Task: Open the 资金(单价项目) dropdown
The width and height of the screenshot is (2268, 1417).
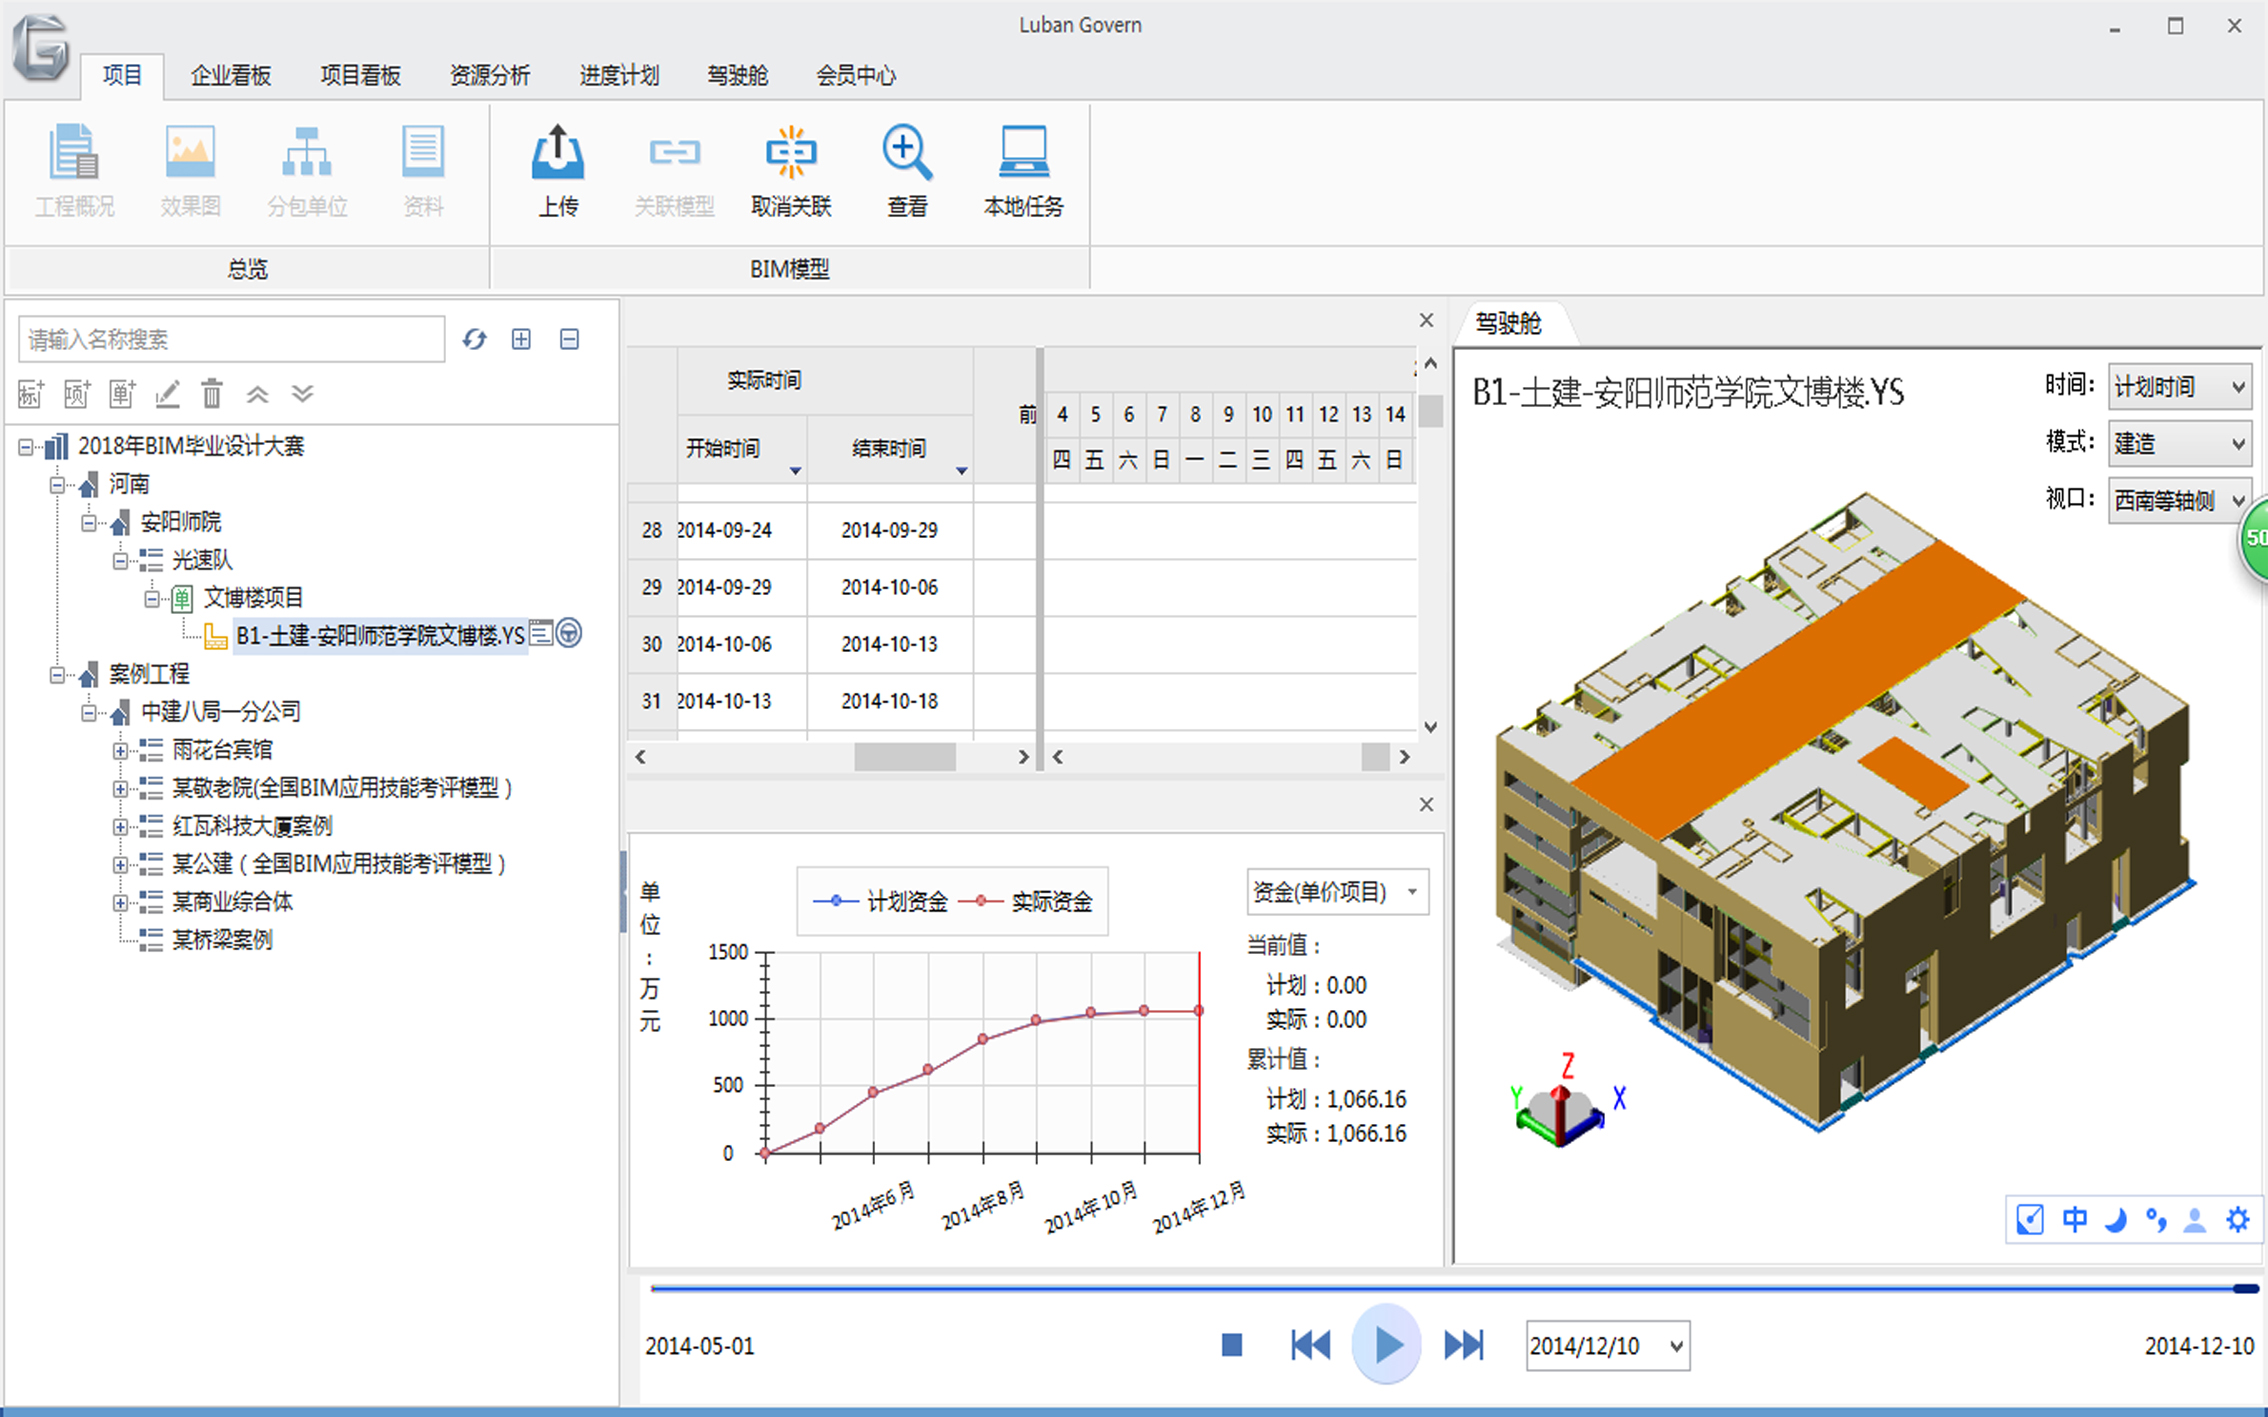Action: [x=1337, y=891]
